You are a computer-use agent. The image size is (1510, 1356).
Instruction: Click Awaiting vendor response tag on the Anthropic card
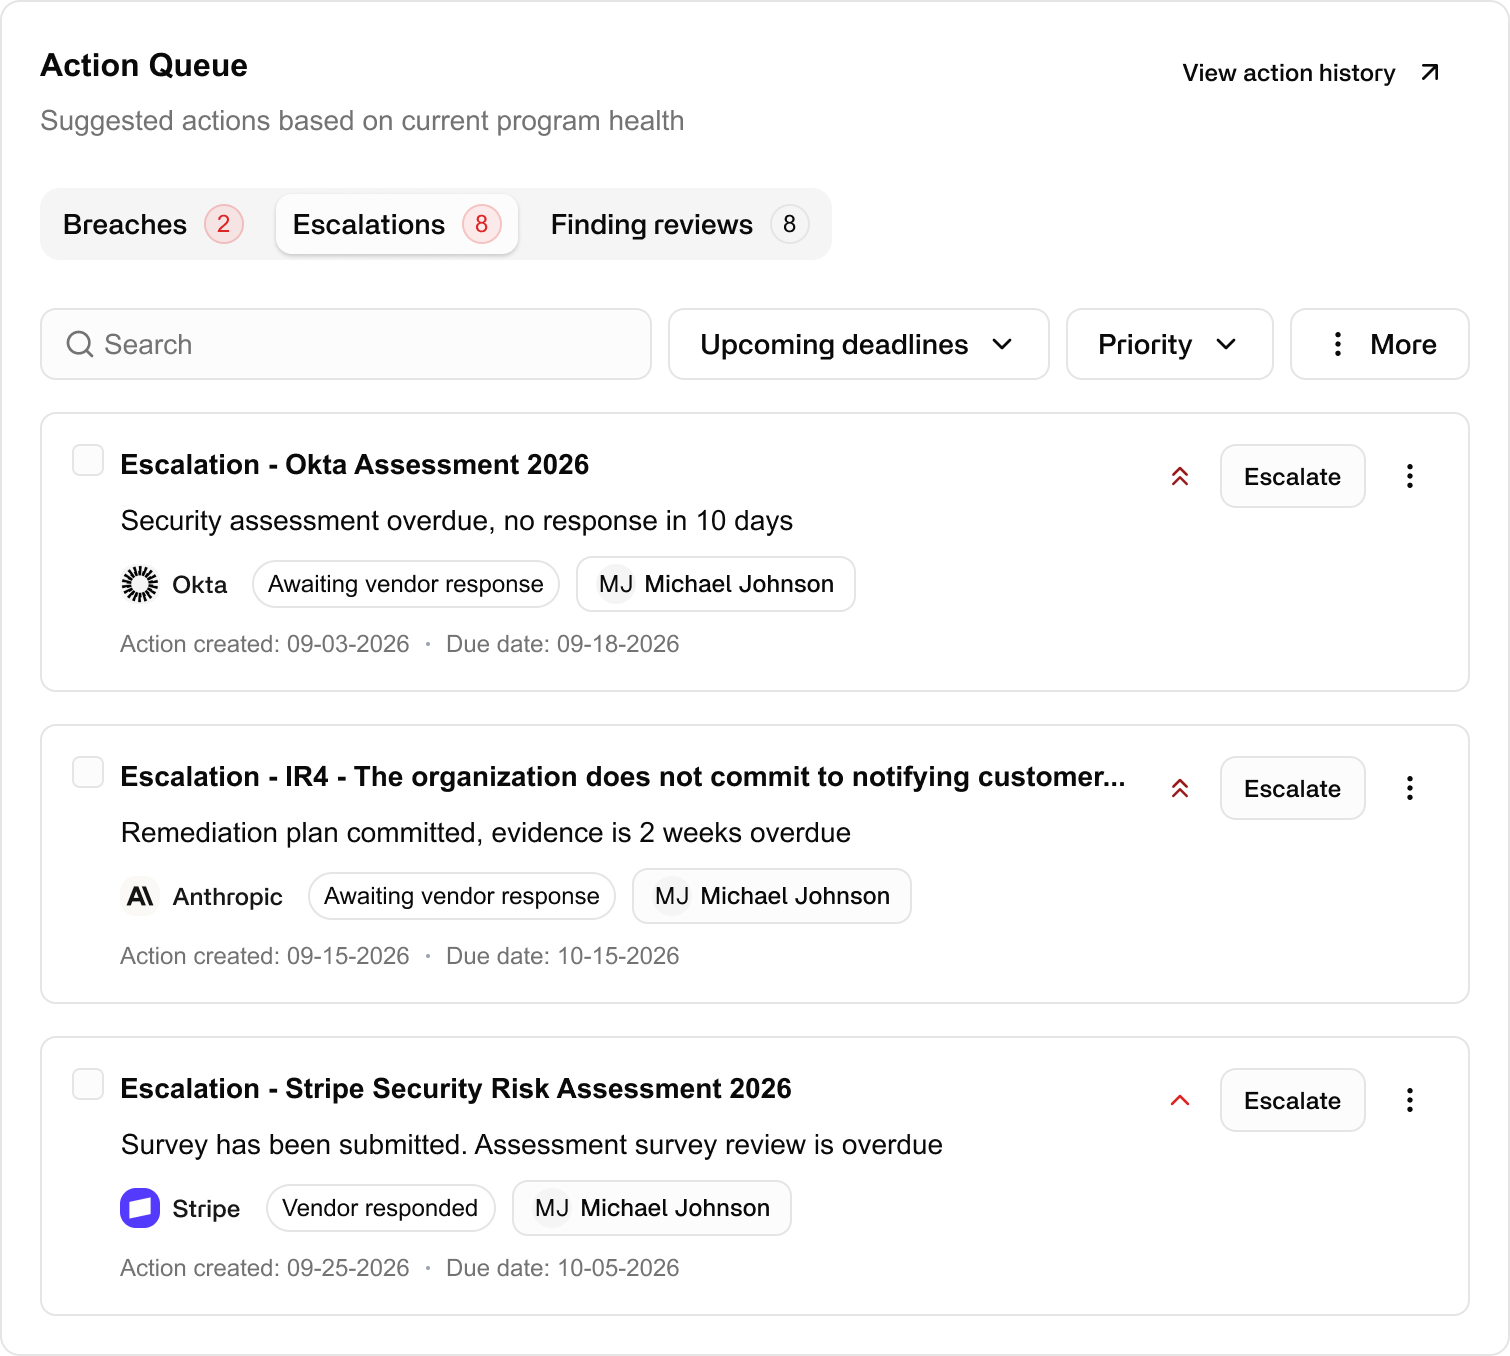[x=462, y=896]
